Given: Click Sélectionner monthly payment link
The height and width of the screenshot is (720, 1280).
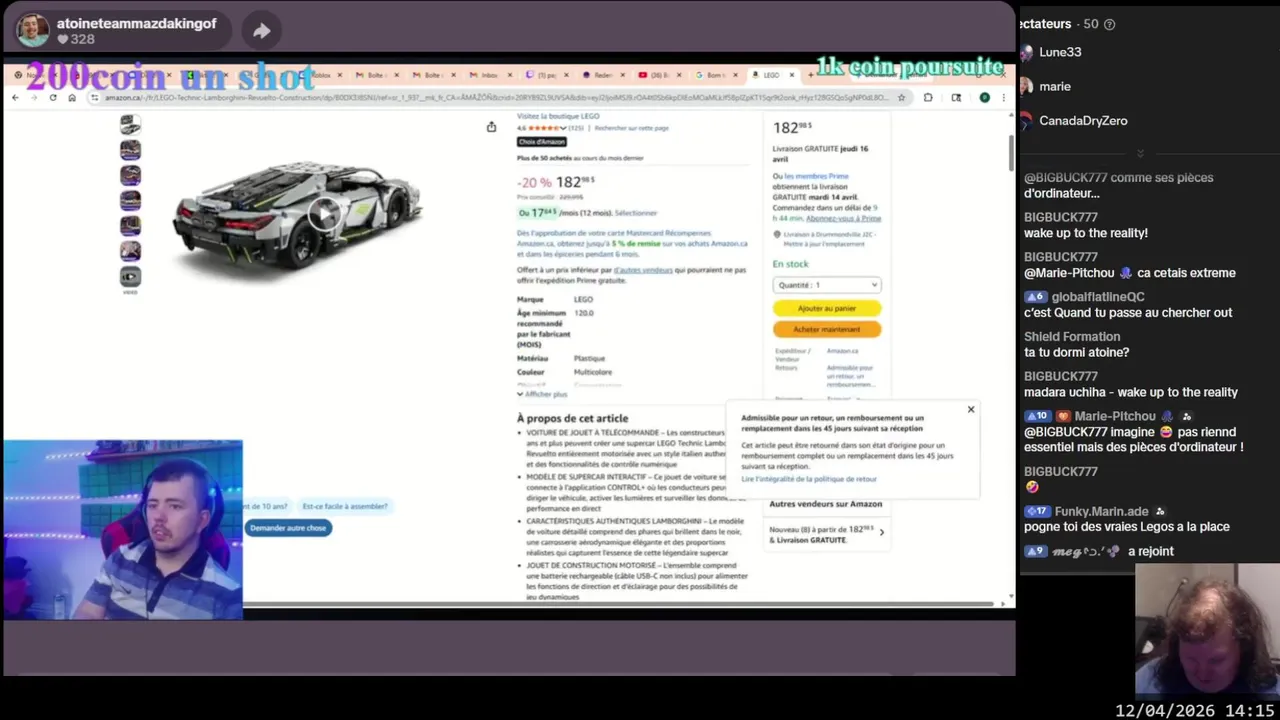Looking at the screenshot, I should 636,213.
